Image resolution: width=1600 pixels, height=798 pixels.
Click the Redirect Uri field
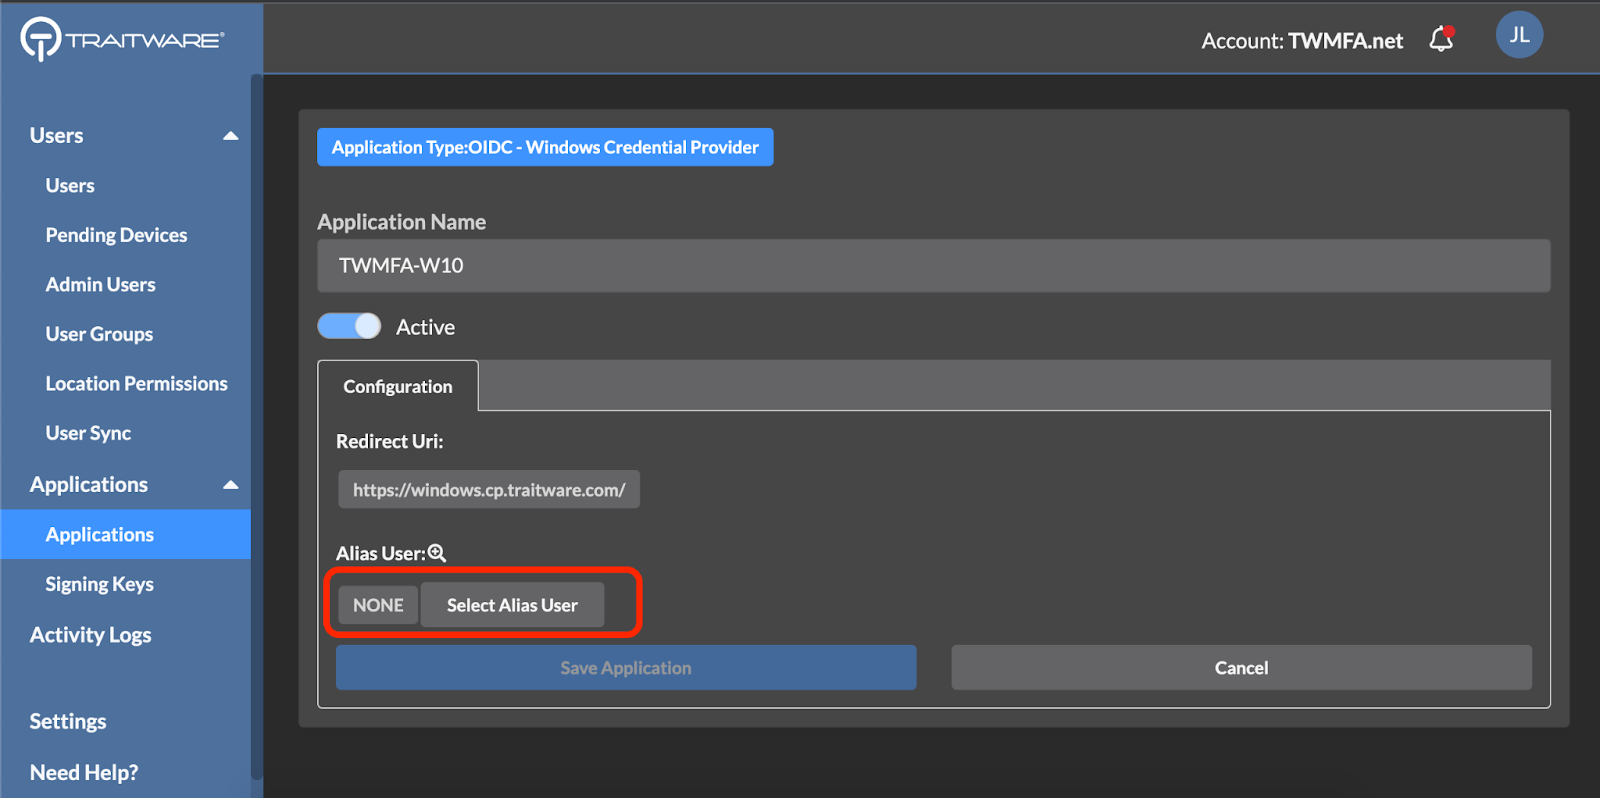[x=489, y=490]
